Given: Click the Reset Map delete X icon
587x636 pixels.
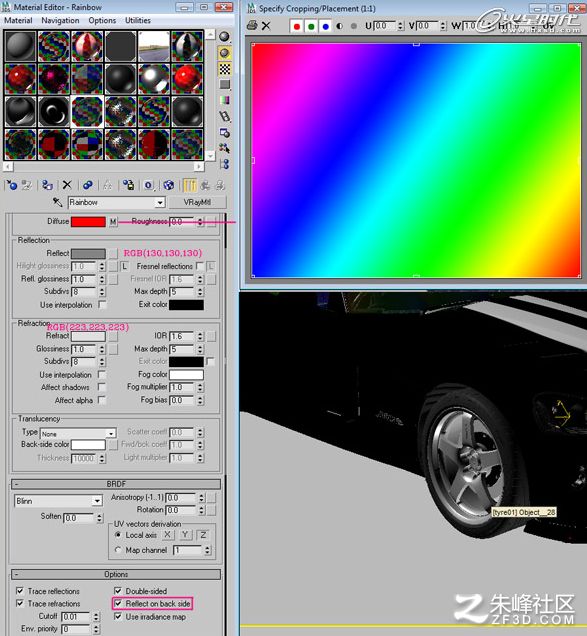Looking at the screenshot, I should [x=67, y=185].
